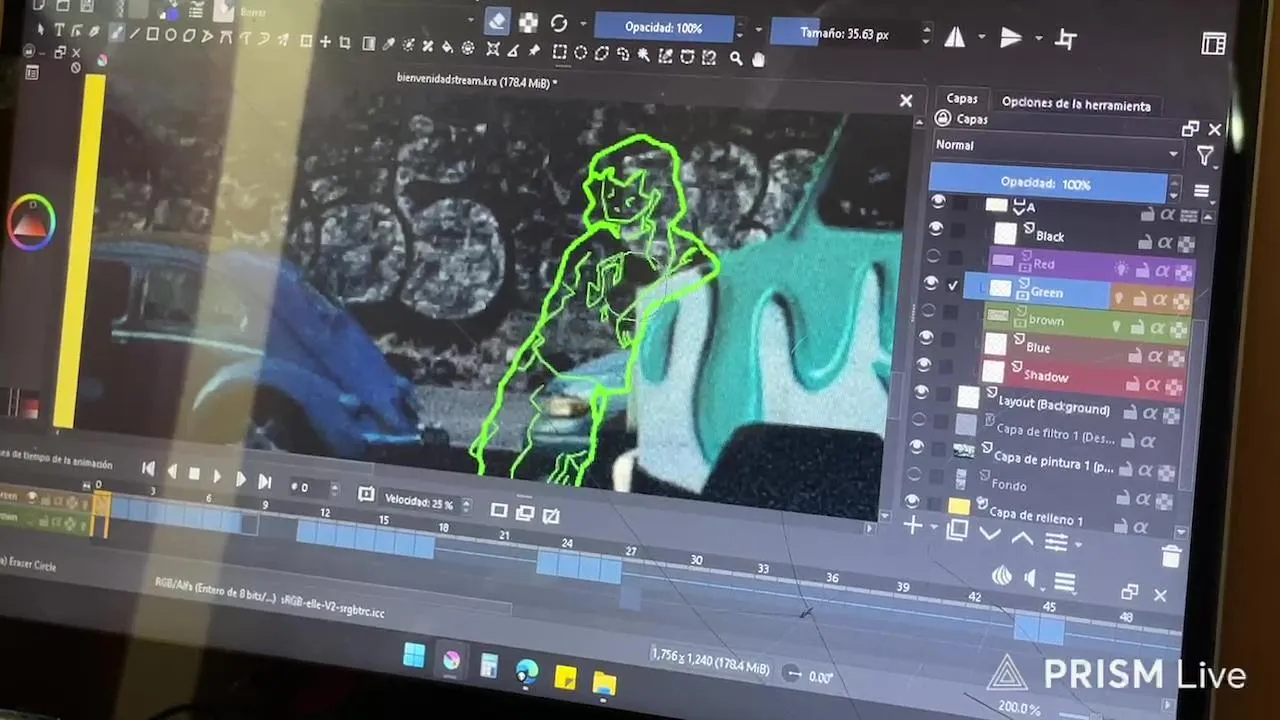Delete layer with trash icon

1172,556
